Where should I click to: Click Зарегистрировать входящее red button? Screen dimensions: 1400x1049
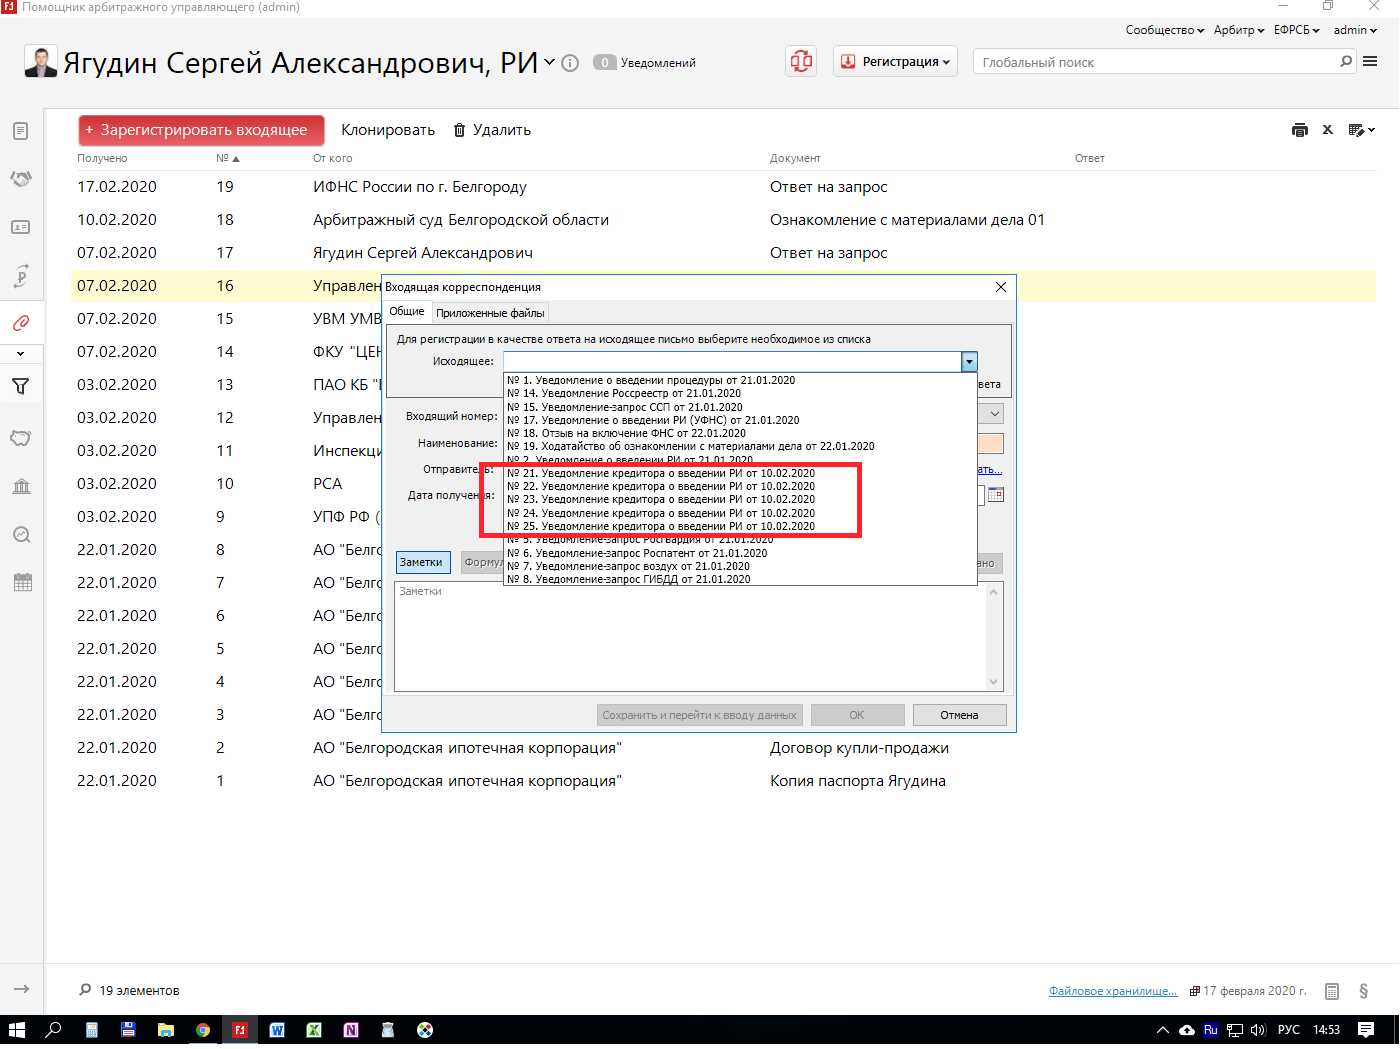click(x=202, y=130)
